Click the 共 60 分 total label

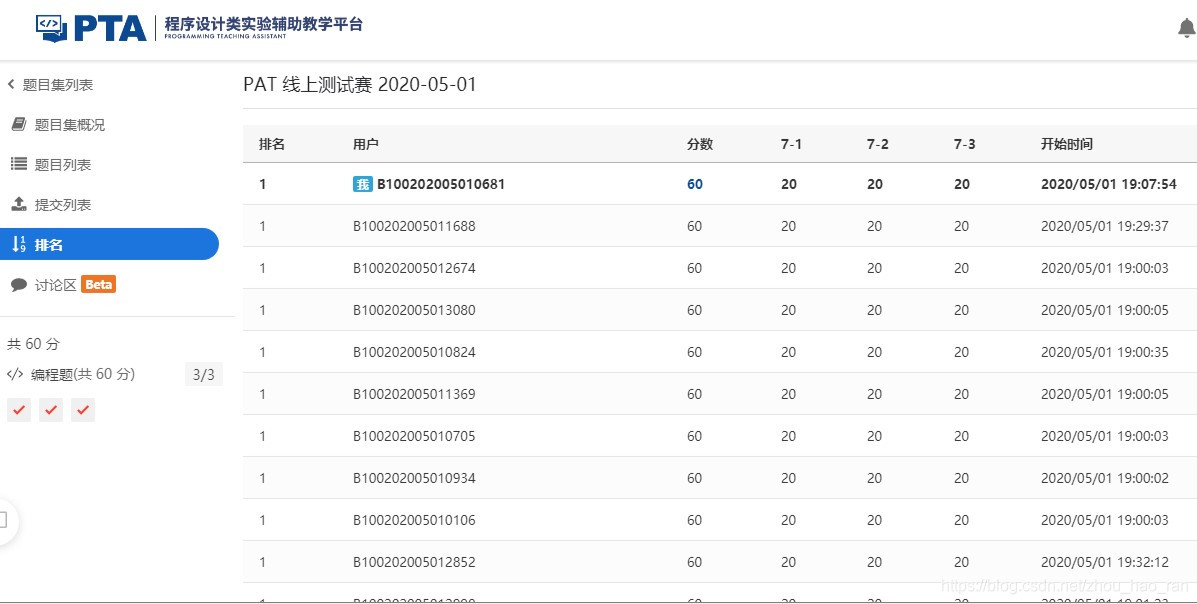[33, 344]
